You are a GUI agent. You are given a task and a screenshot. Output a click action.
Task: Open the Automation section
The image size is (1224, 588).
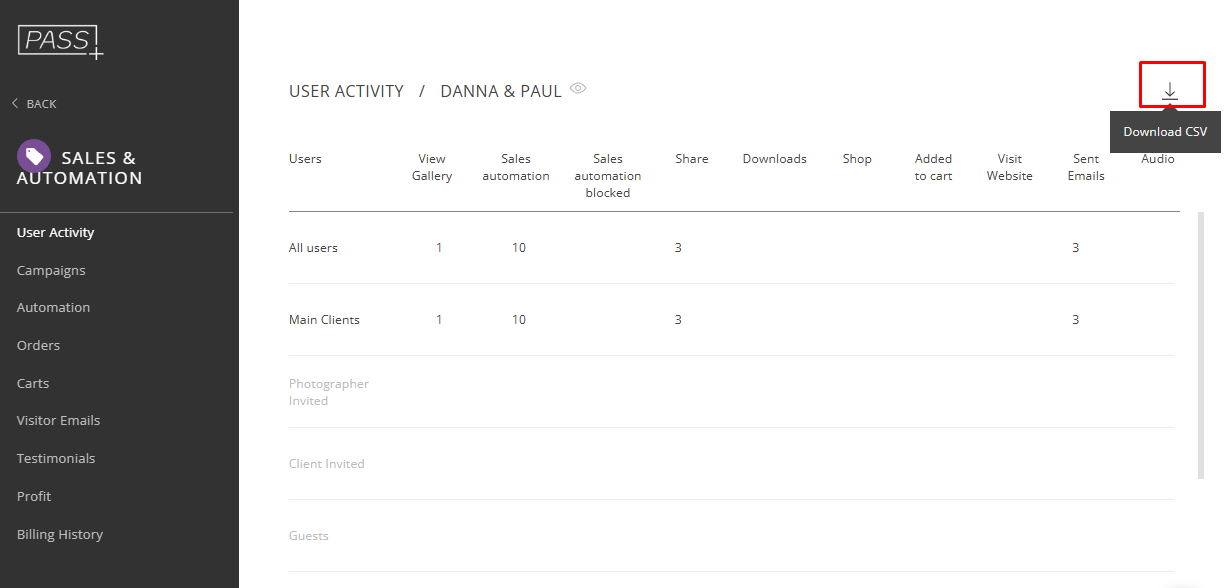pyautogui.click(x=53, y=307)
